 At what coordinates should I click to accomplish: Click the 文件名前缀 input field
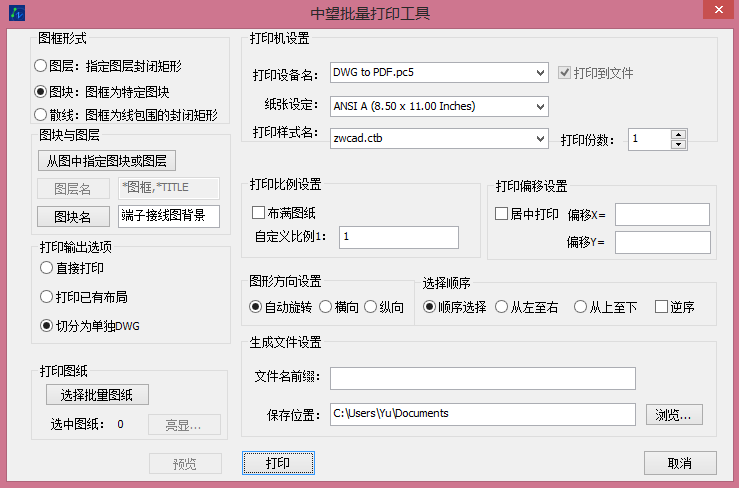coord(482,378)
